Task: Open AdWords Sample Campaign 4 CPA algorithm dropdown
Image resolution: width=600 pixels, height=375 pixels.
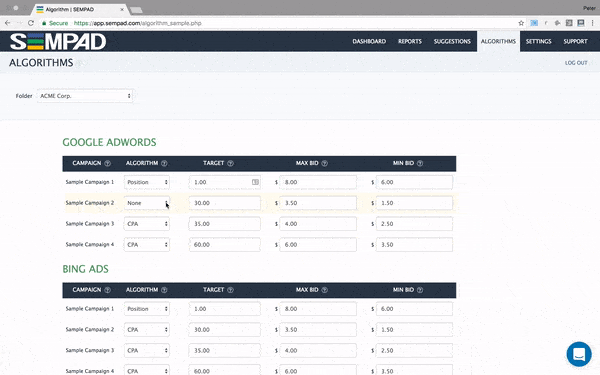Action: [x=147, y=245]
